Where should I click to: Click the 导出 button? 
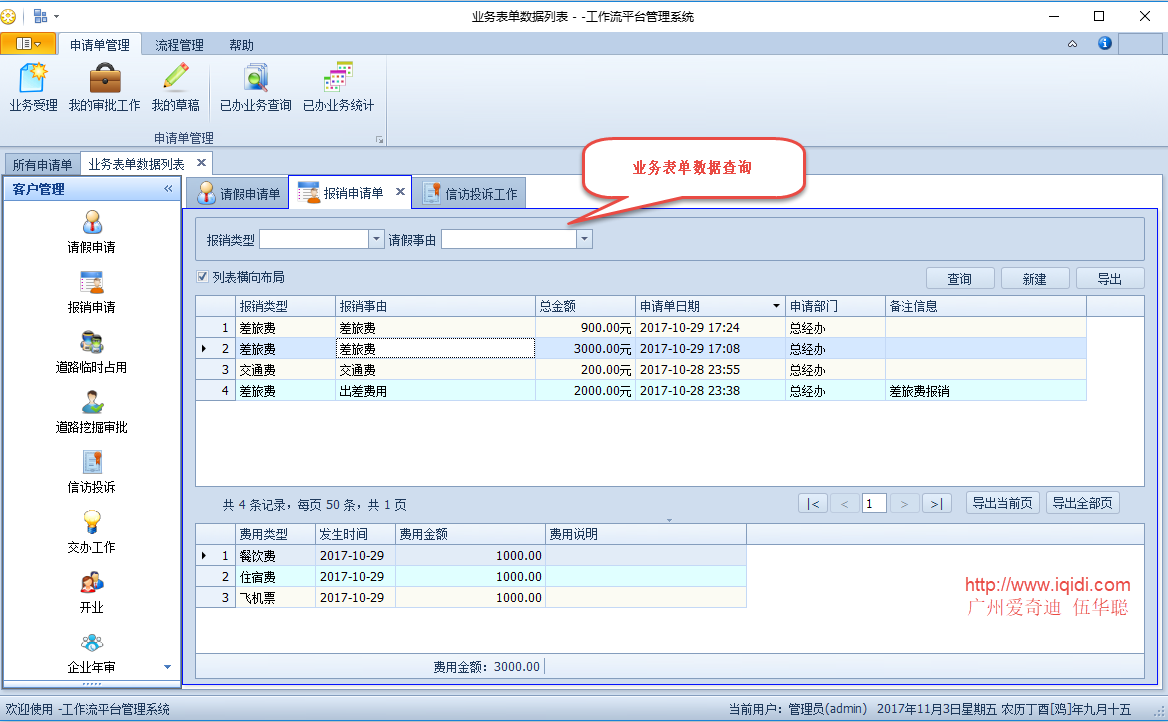pos(1110,279)
